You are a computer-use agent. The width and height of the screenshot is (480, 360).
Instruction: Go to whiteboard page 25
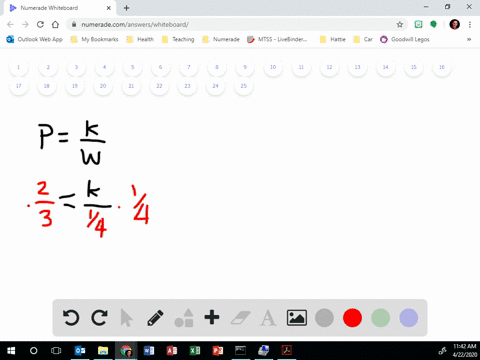point(244,86)
